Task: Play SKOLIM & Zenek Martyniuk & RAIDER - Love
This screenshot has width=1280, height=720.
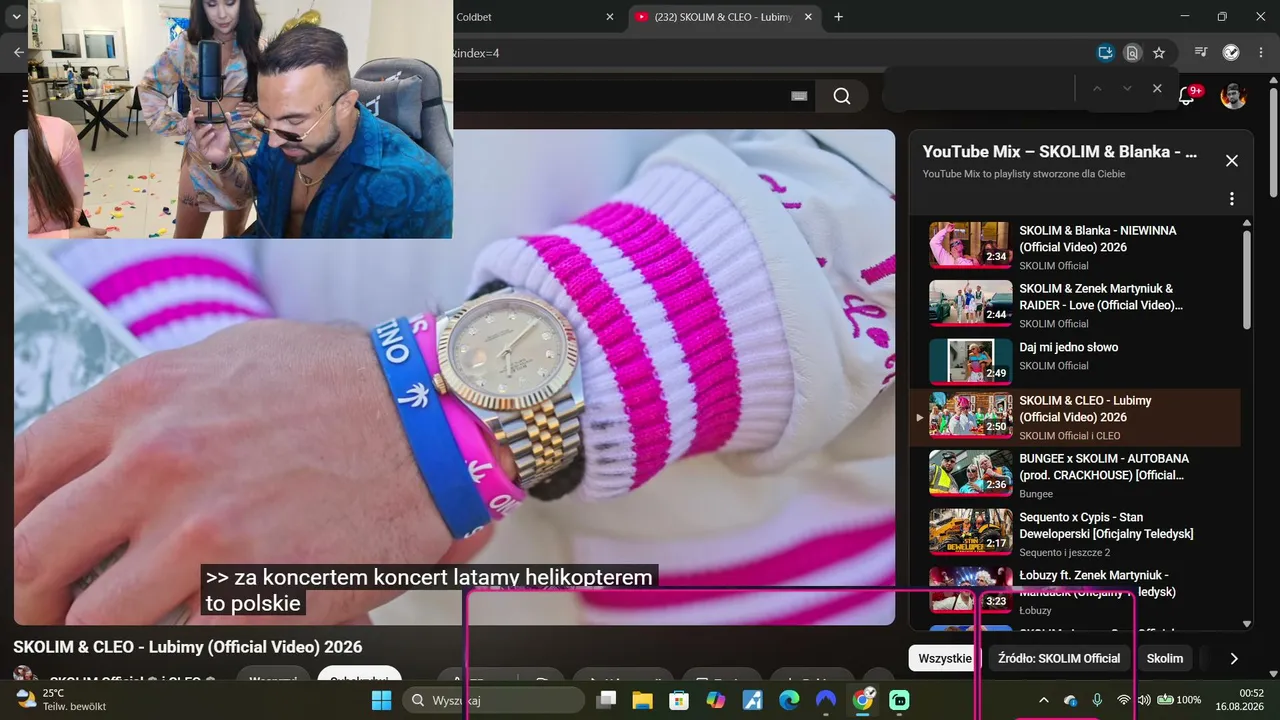Action: (x=1075, y=304)
